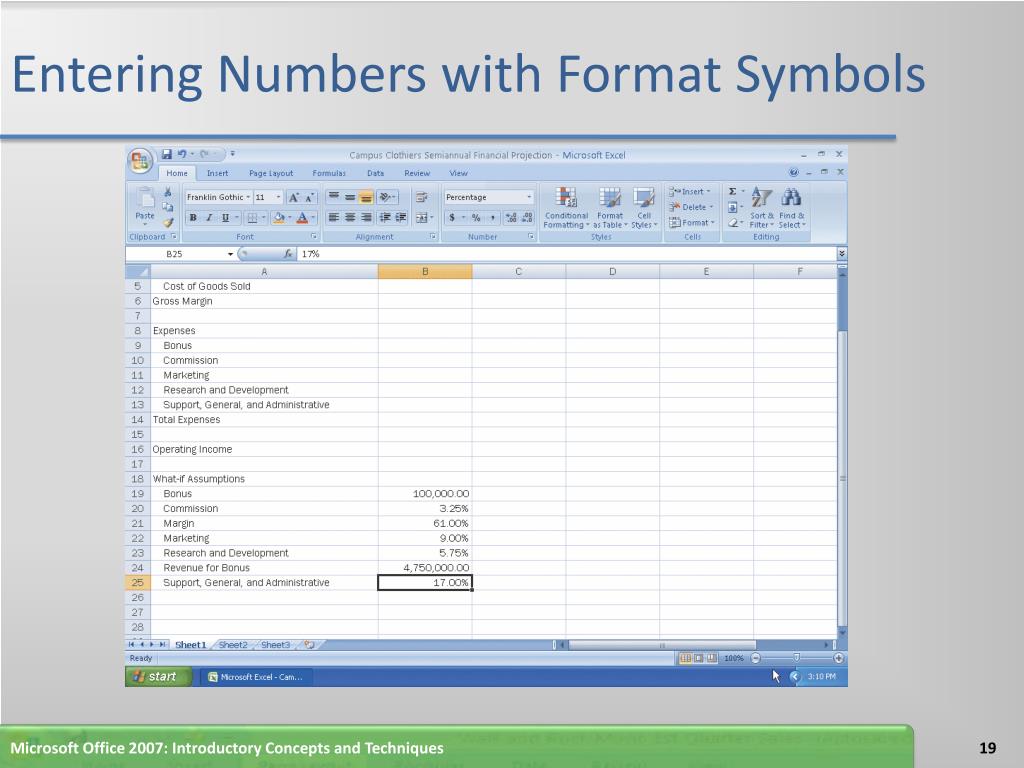Toggle Underline formatting
Viewport: 1024px width, 768px height.
click(x=225, y=217)
